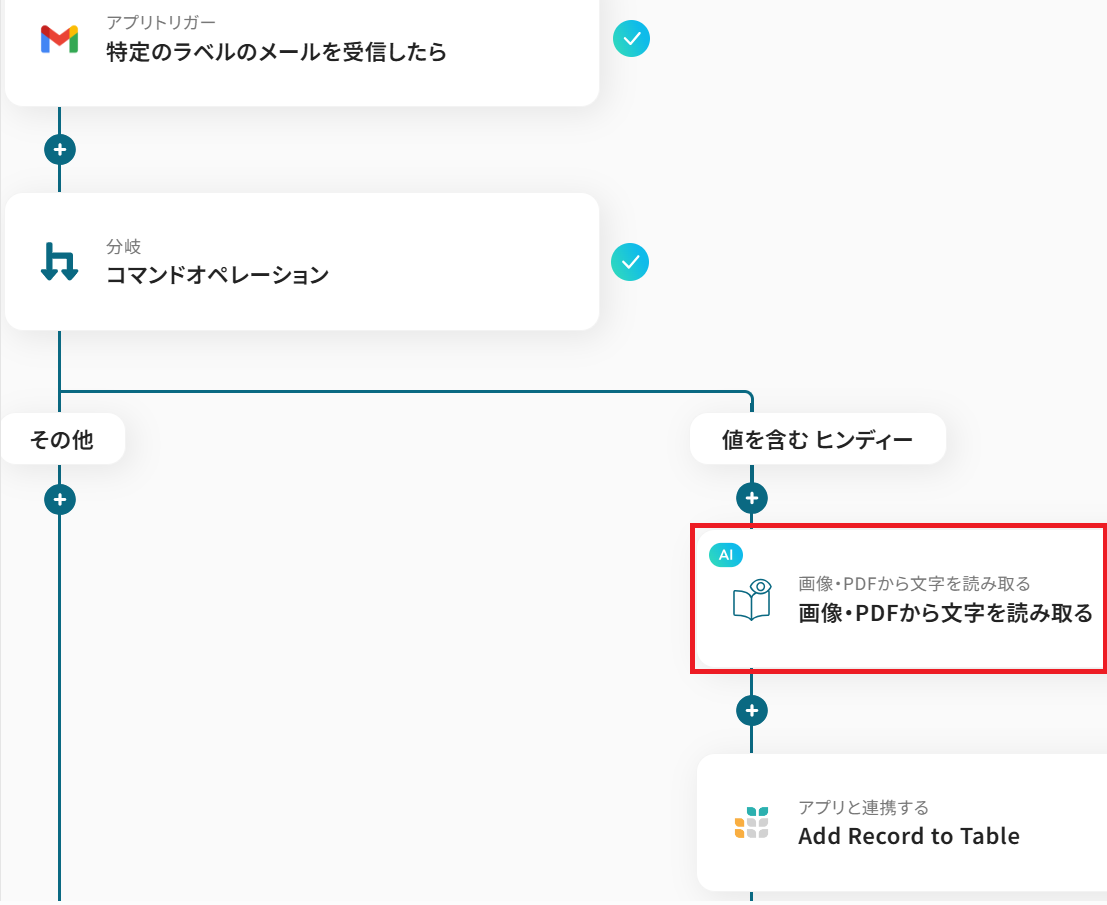The image size is (1107, 905).
Task: Add a step under the その他 branch
Action: point(60,499)
